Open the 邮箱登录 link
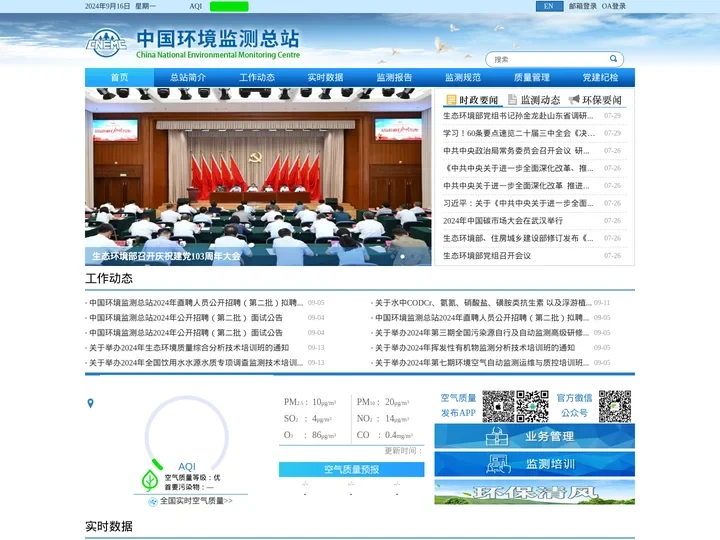Viewport: 720px width, 540px height. [x=583, y=6]
